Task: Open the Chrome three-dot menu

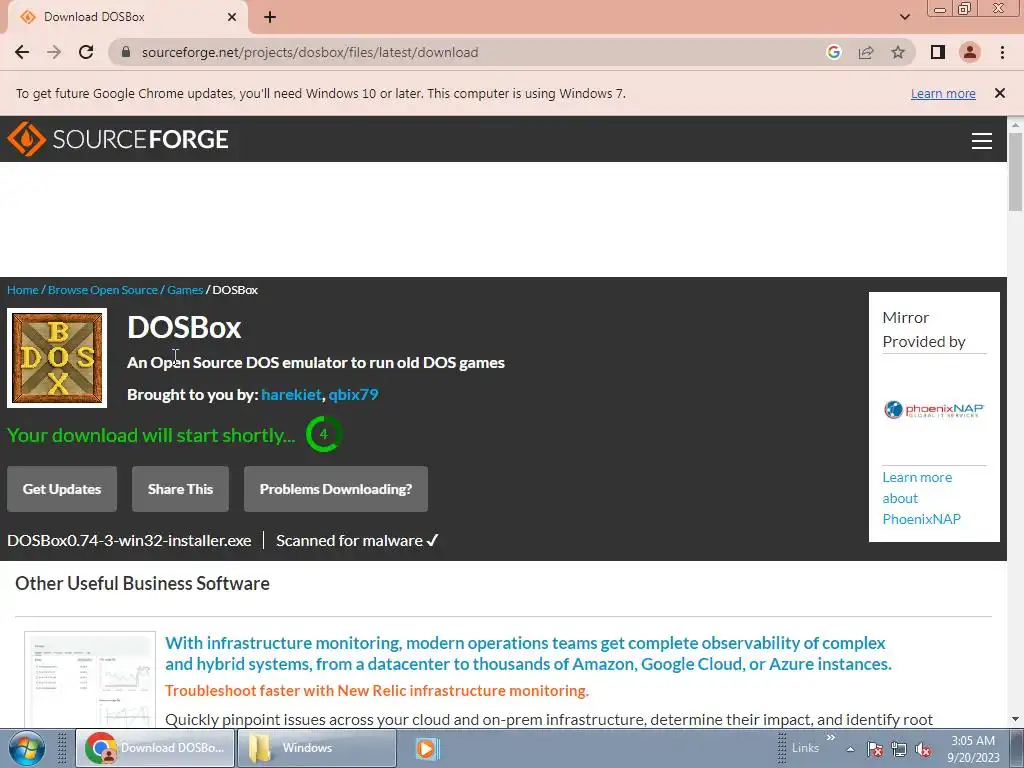Action: coord(1002,52)
